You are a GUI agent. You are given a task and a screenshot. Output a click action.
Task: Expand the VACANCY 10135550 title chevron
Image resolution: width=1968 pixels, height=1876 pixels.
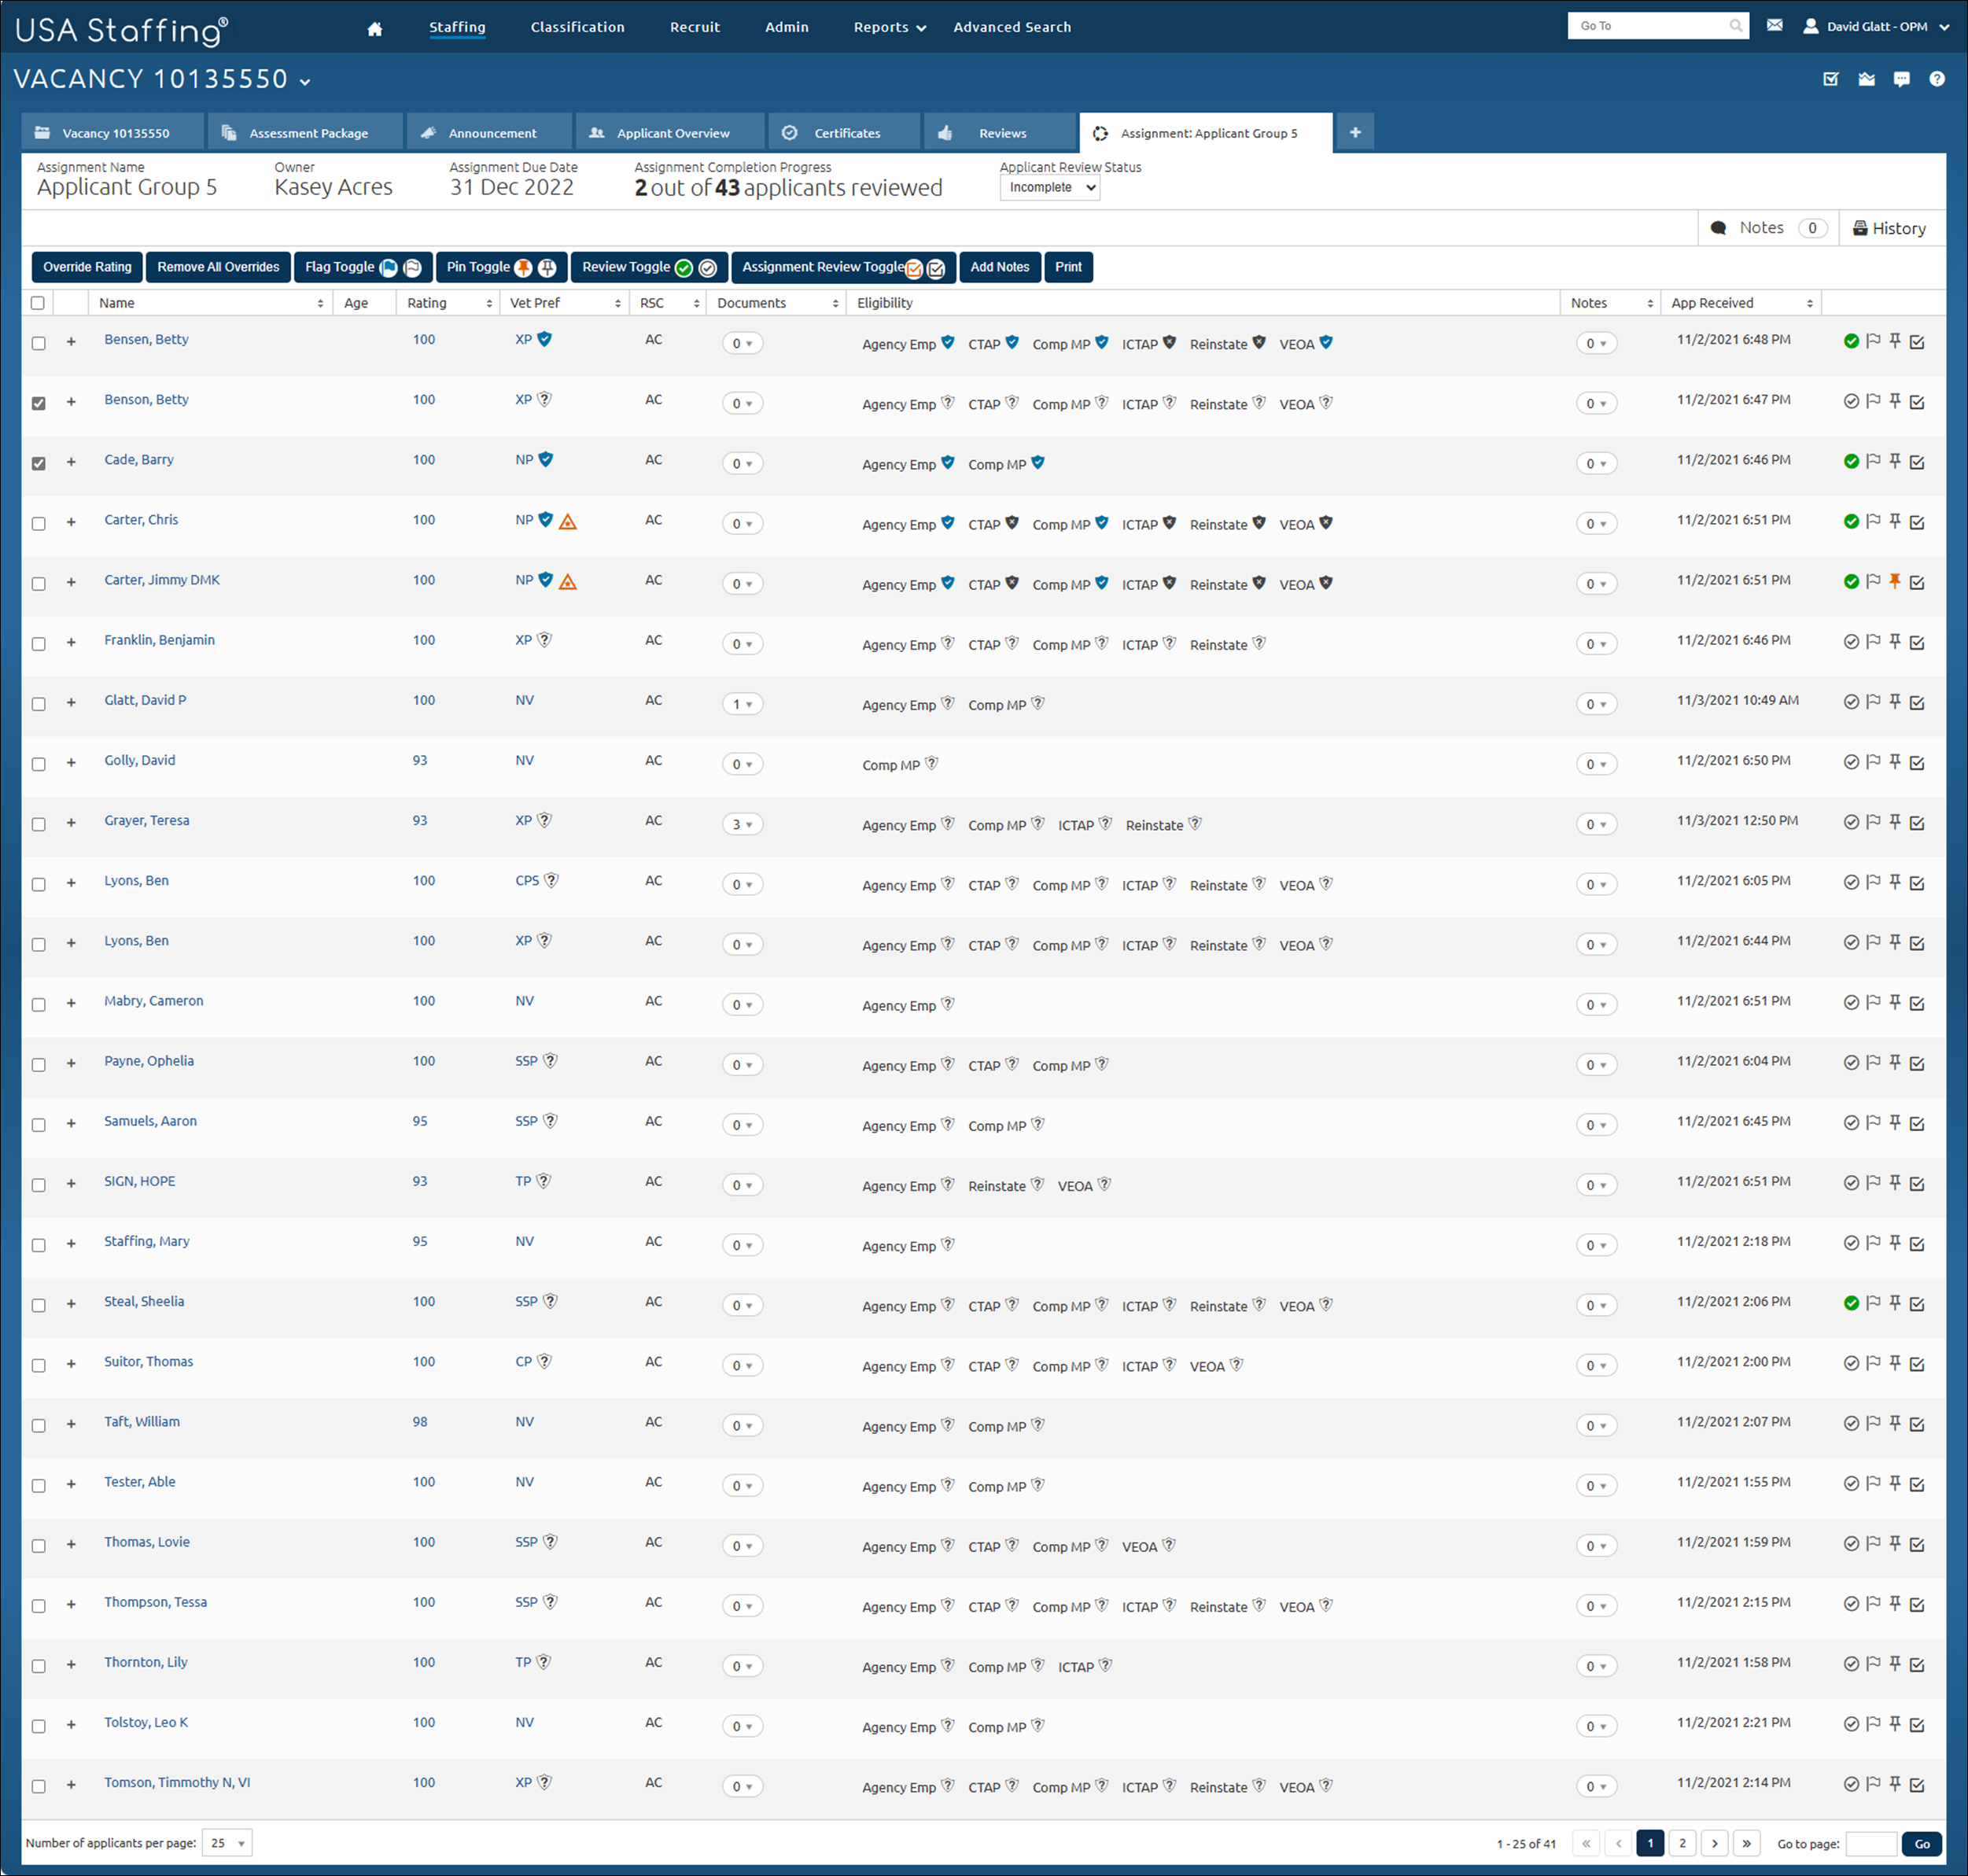pos(305,81)
